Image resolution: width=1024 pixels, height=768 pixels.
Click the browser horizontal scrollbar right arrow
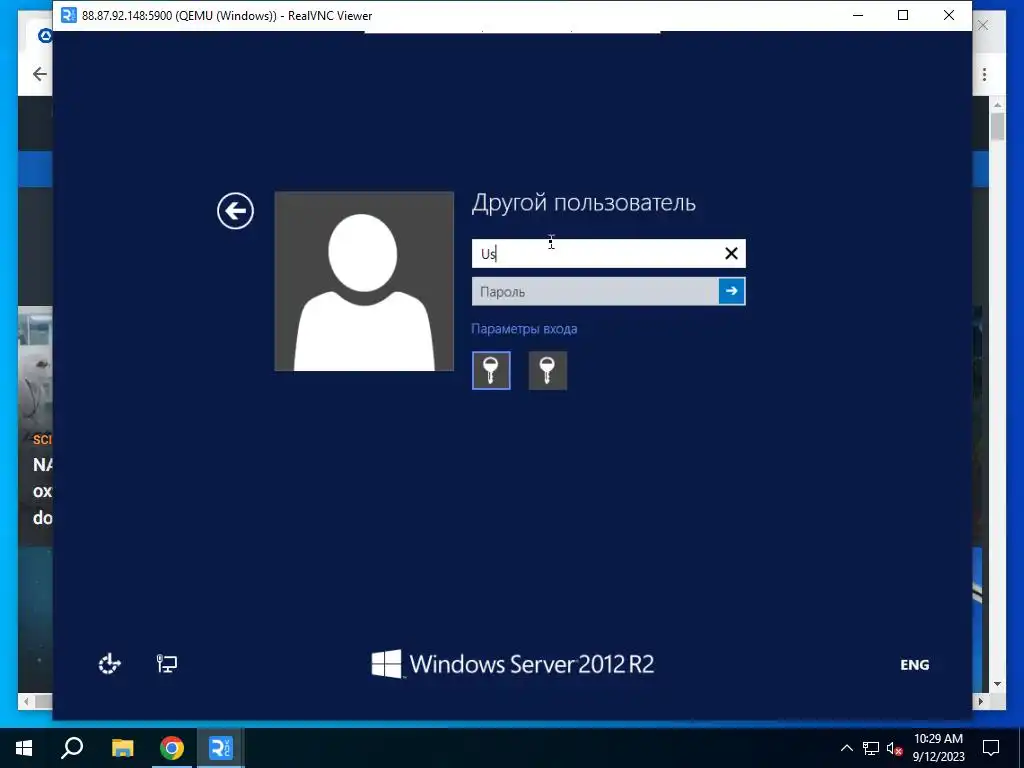981,701
